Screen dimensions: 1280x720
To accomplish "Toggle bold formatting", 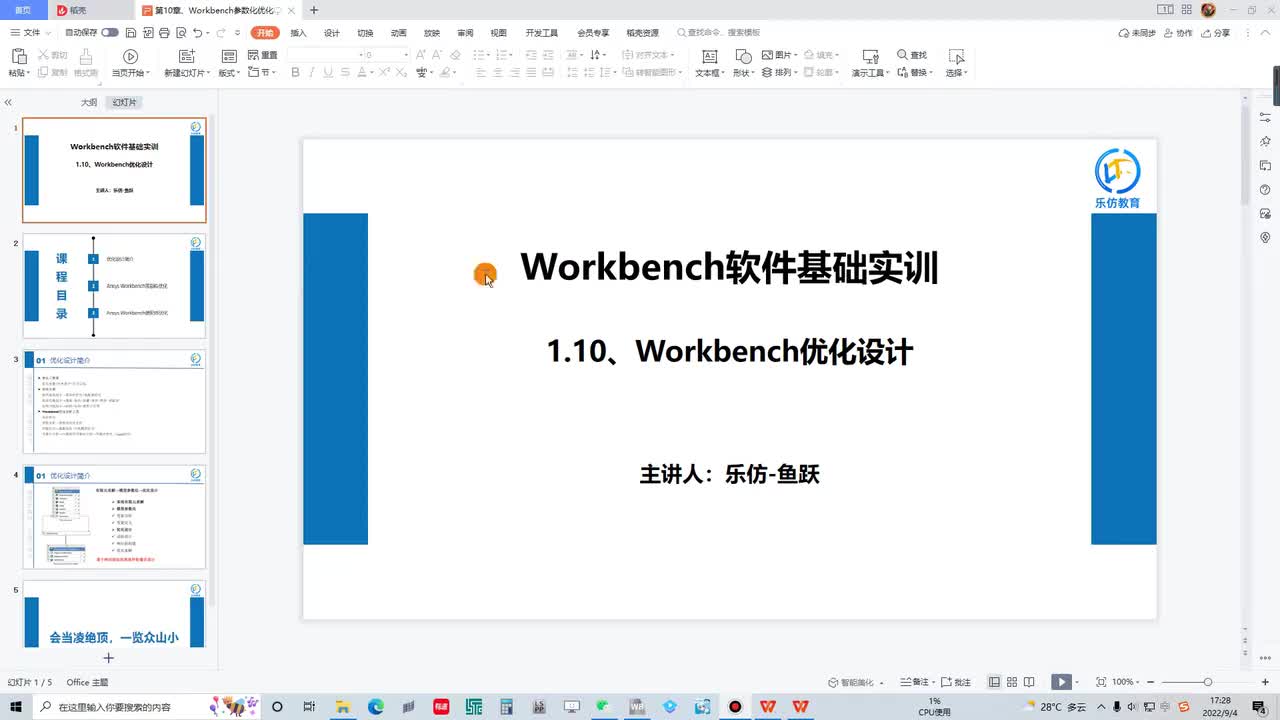I will [295, 73].
